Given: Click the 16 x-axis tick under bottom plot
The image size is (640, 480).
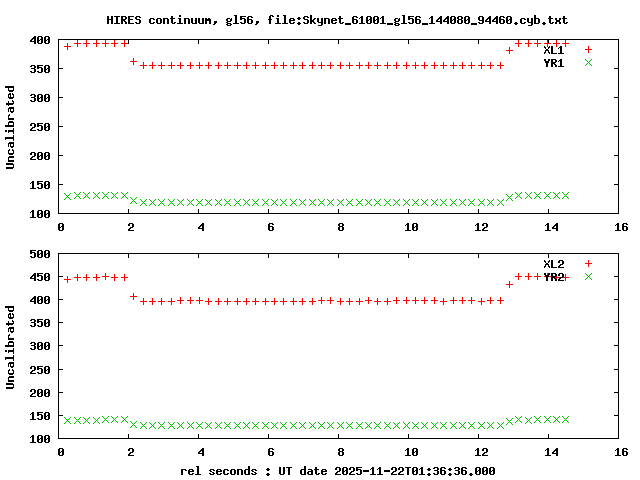Looking at the screenshot, I should pos(621,452).
